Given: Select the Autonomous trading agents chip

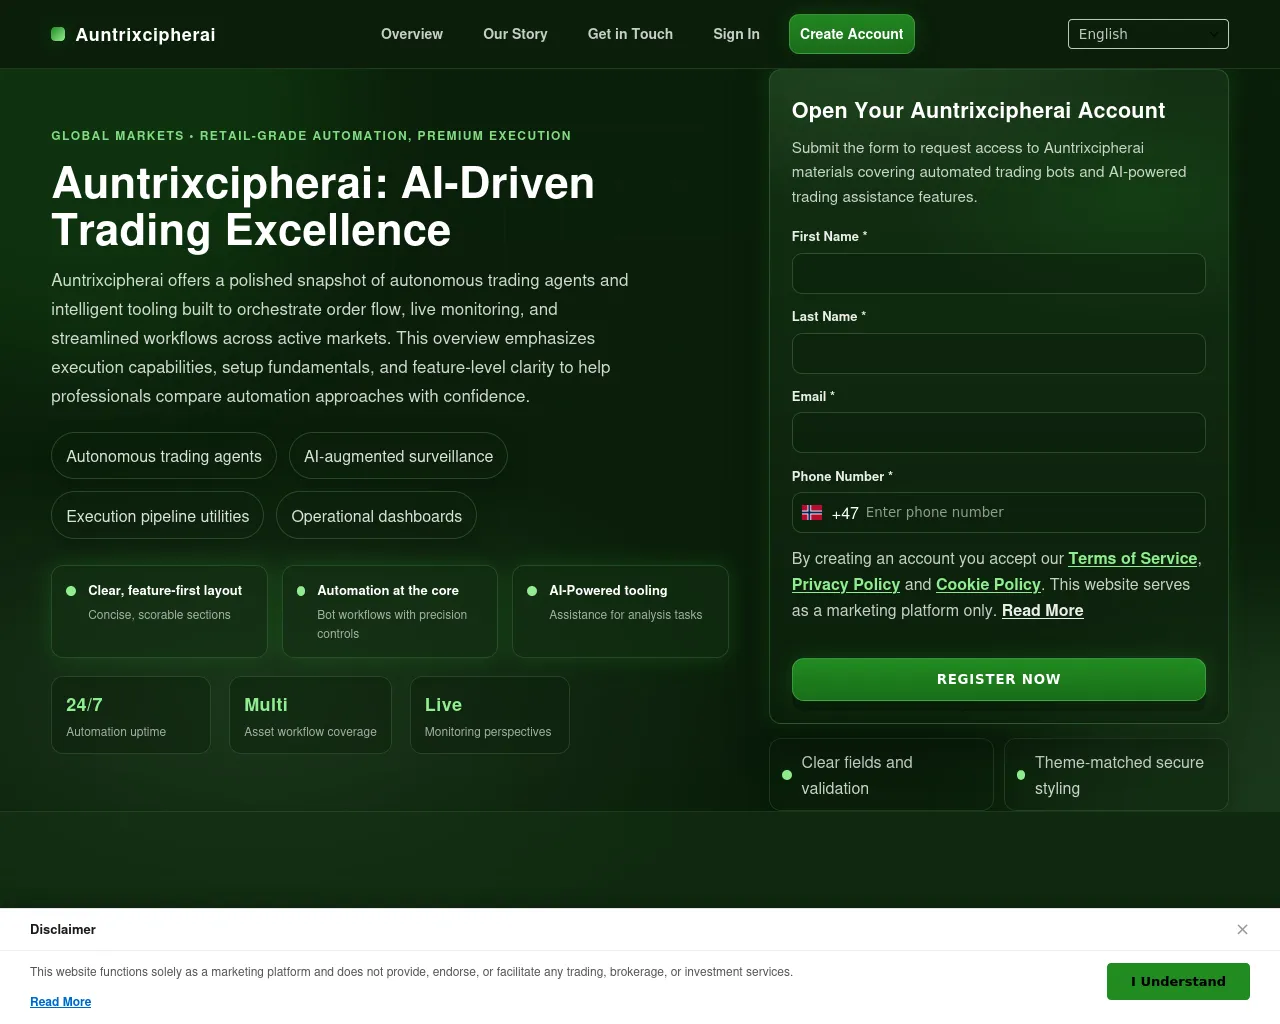Looking at the screenshot, I should tap(164, 456).
